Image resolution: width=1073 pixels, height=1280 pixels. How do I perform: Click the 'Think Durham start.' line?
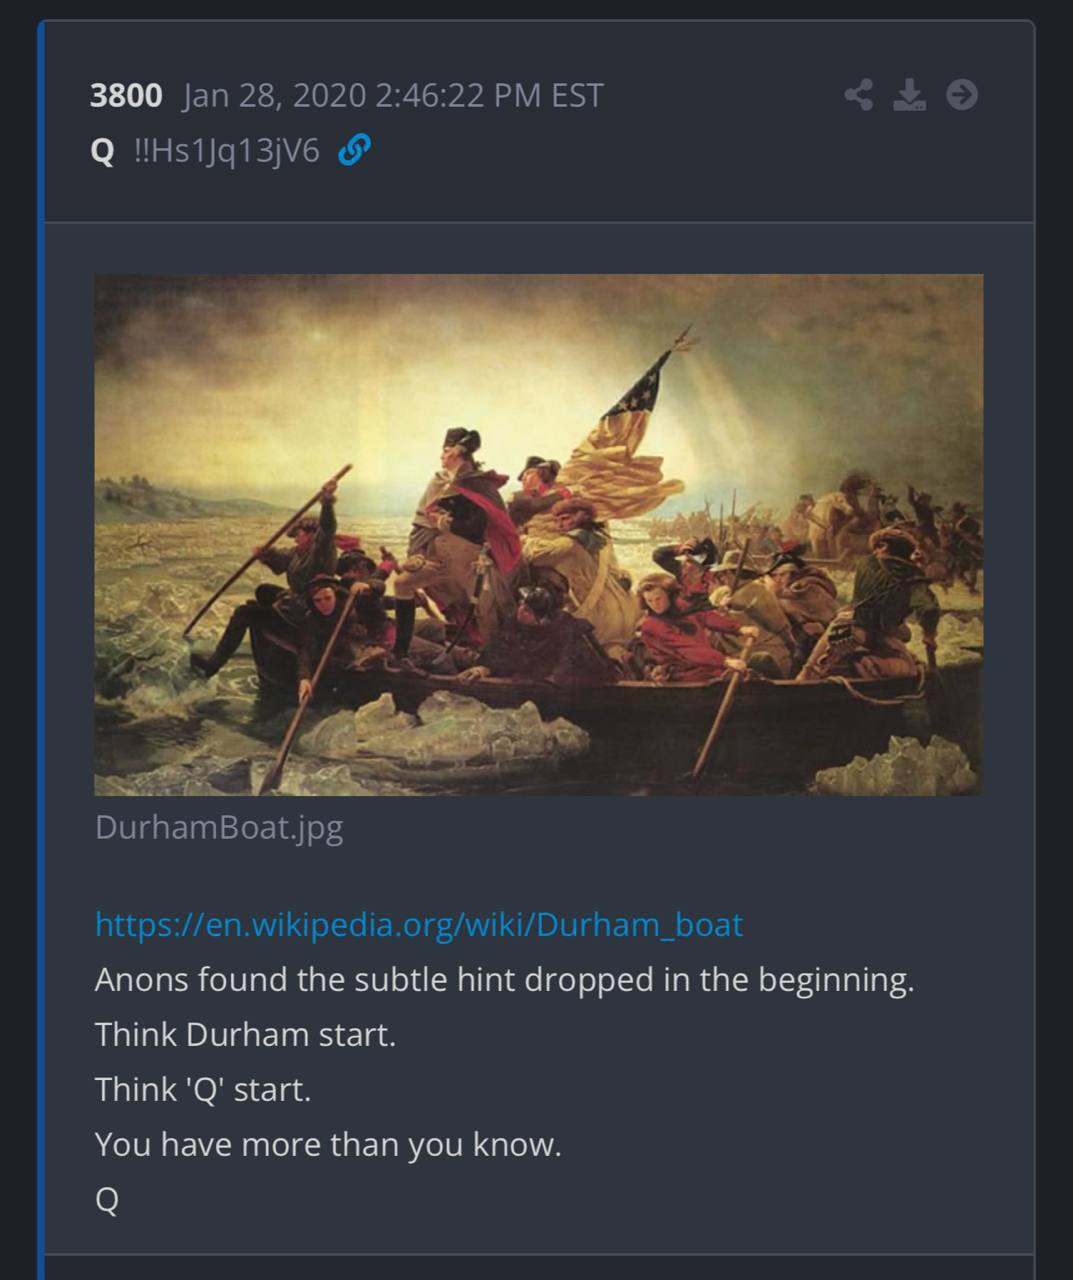coord(245,1035)
